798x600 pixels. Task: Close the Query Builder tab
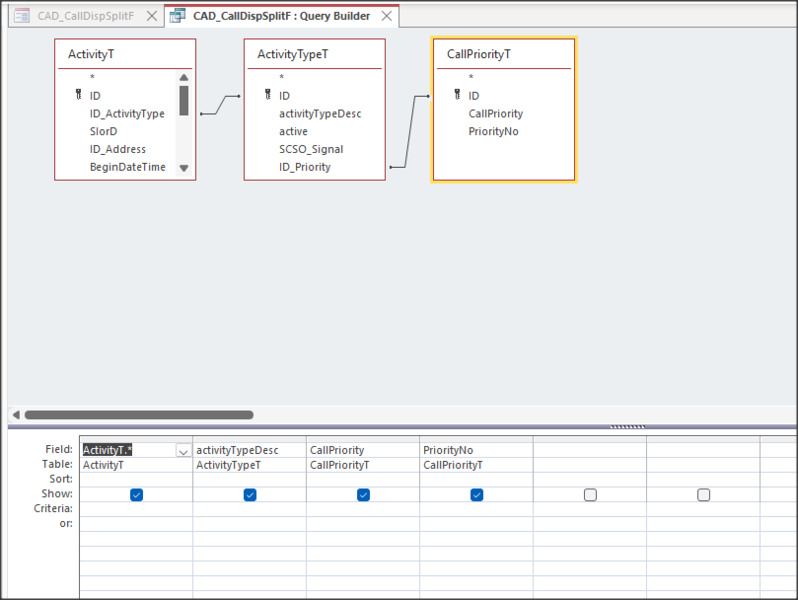pos(385,16)
